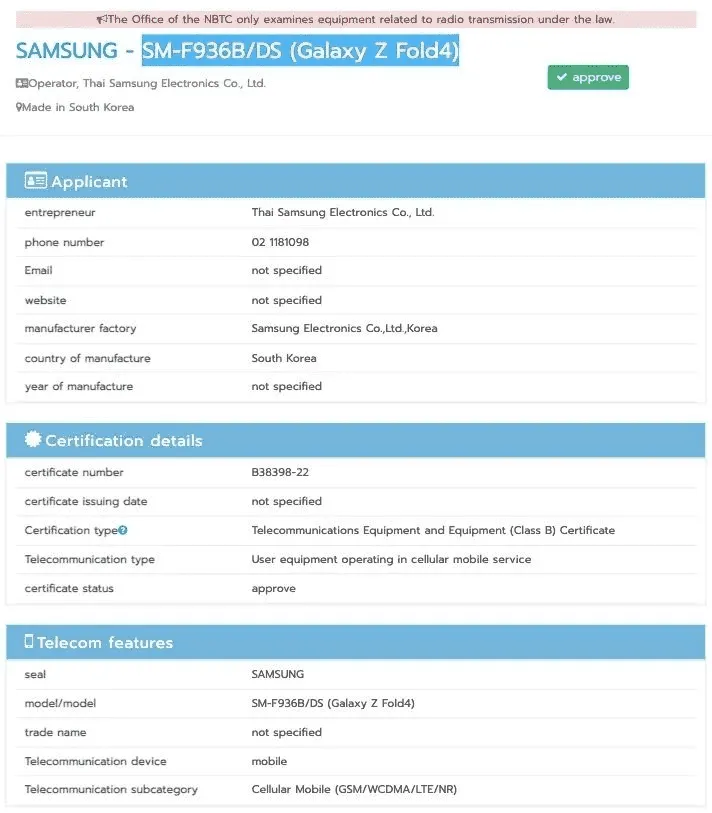712x813 pixels.
Task: Click the Applicant section header
Action: (x=356, y=180)
